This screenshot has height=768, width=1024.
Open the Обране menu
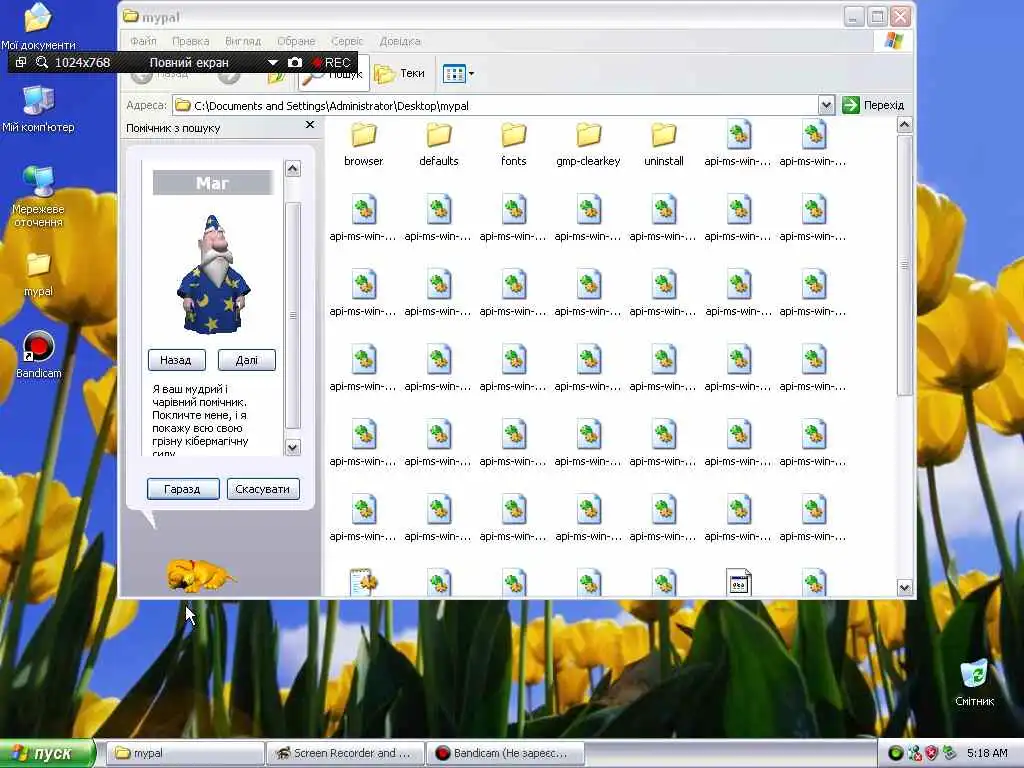296,41
